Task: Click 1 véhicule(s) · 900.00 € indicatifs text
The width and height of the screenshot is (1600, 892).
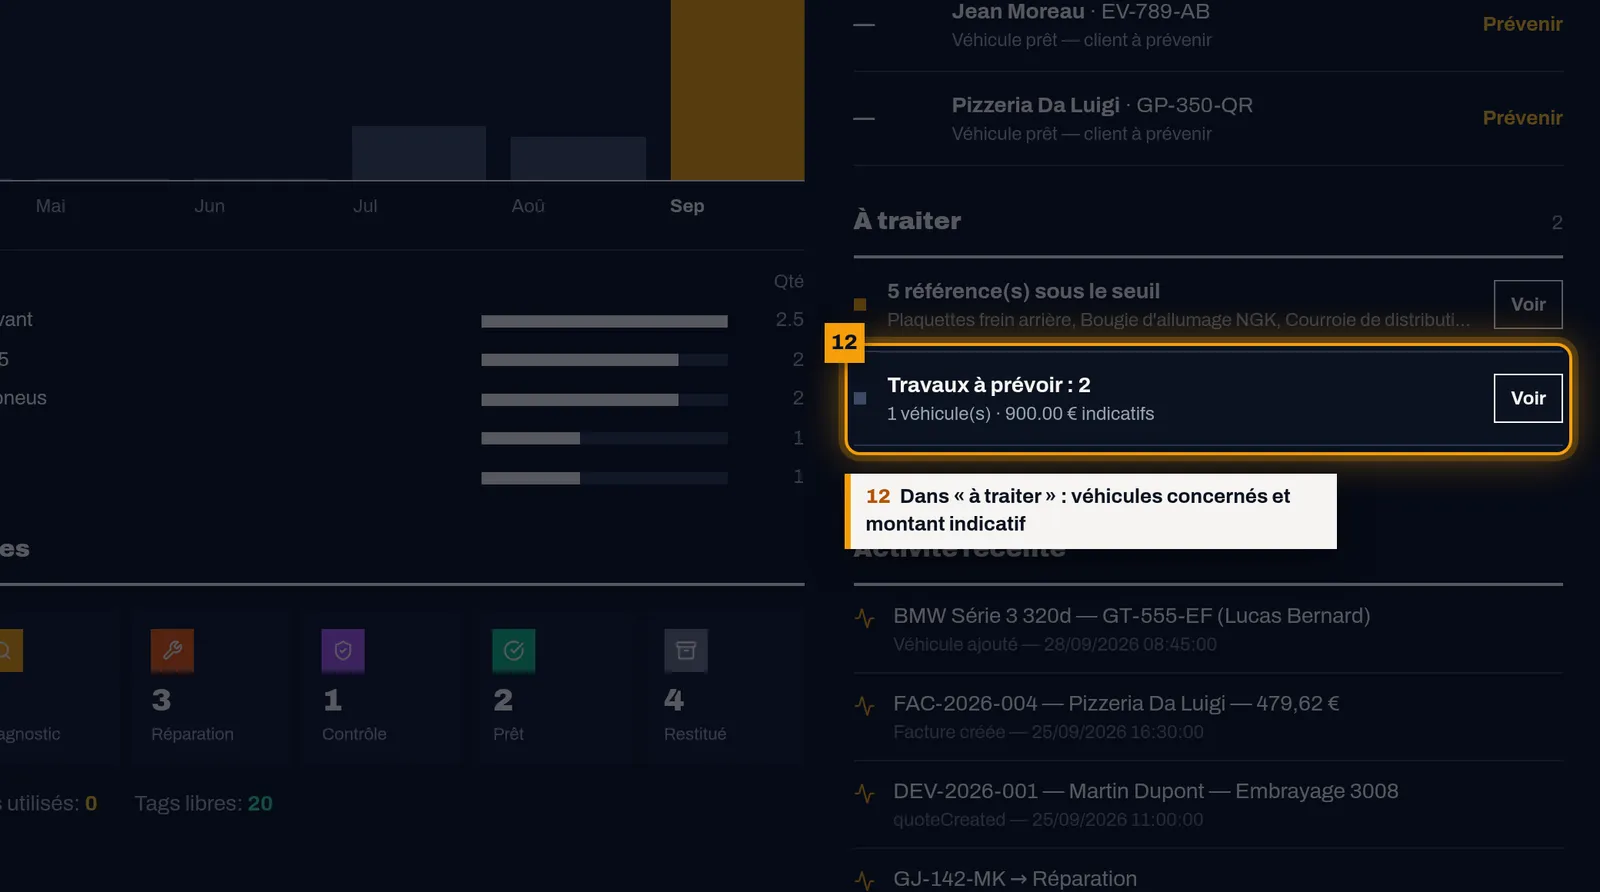Action: [x=1020, y=414]
